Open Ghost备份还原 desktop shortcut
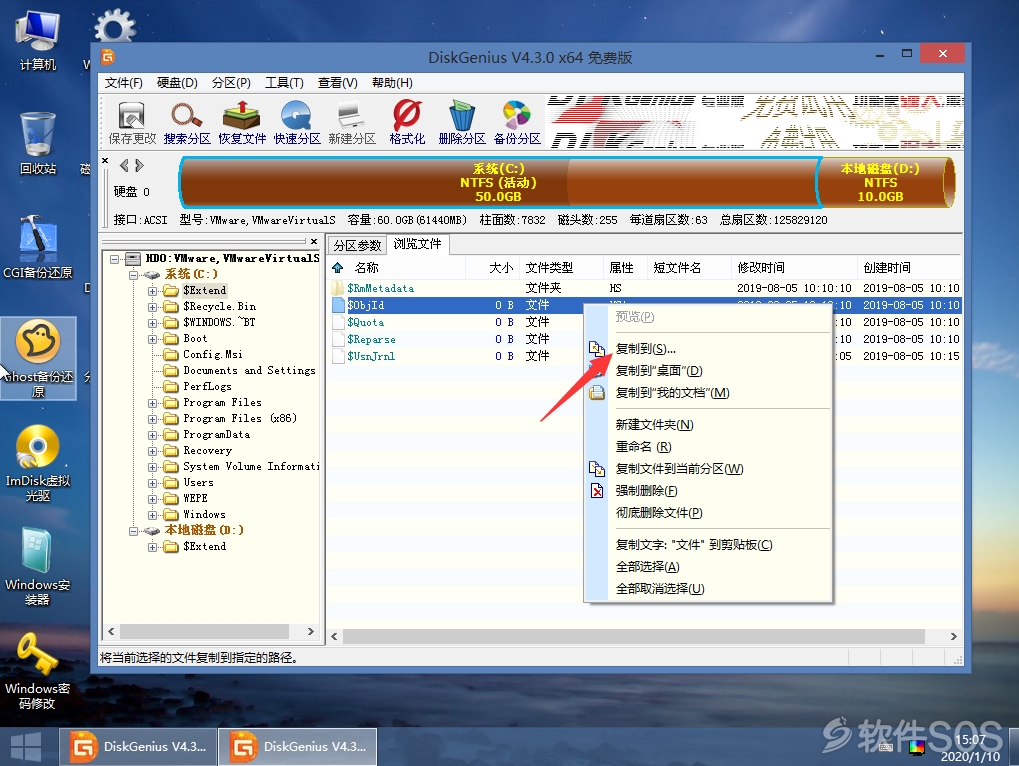Viewport: 1019px width, 766px height. [x=38, y=359]
